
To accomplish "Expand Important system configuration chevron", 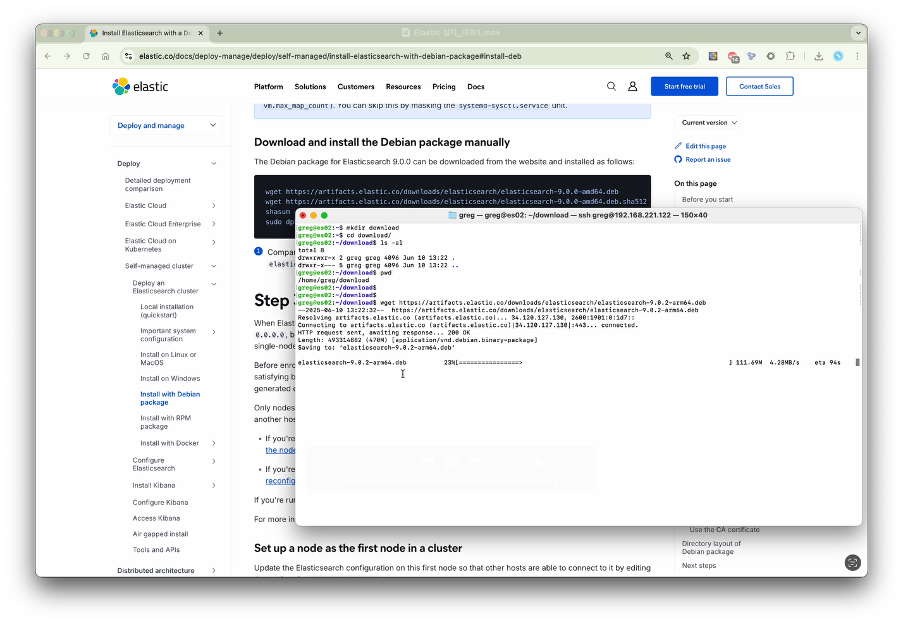I will (x=214, y=332).
